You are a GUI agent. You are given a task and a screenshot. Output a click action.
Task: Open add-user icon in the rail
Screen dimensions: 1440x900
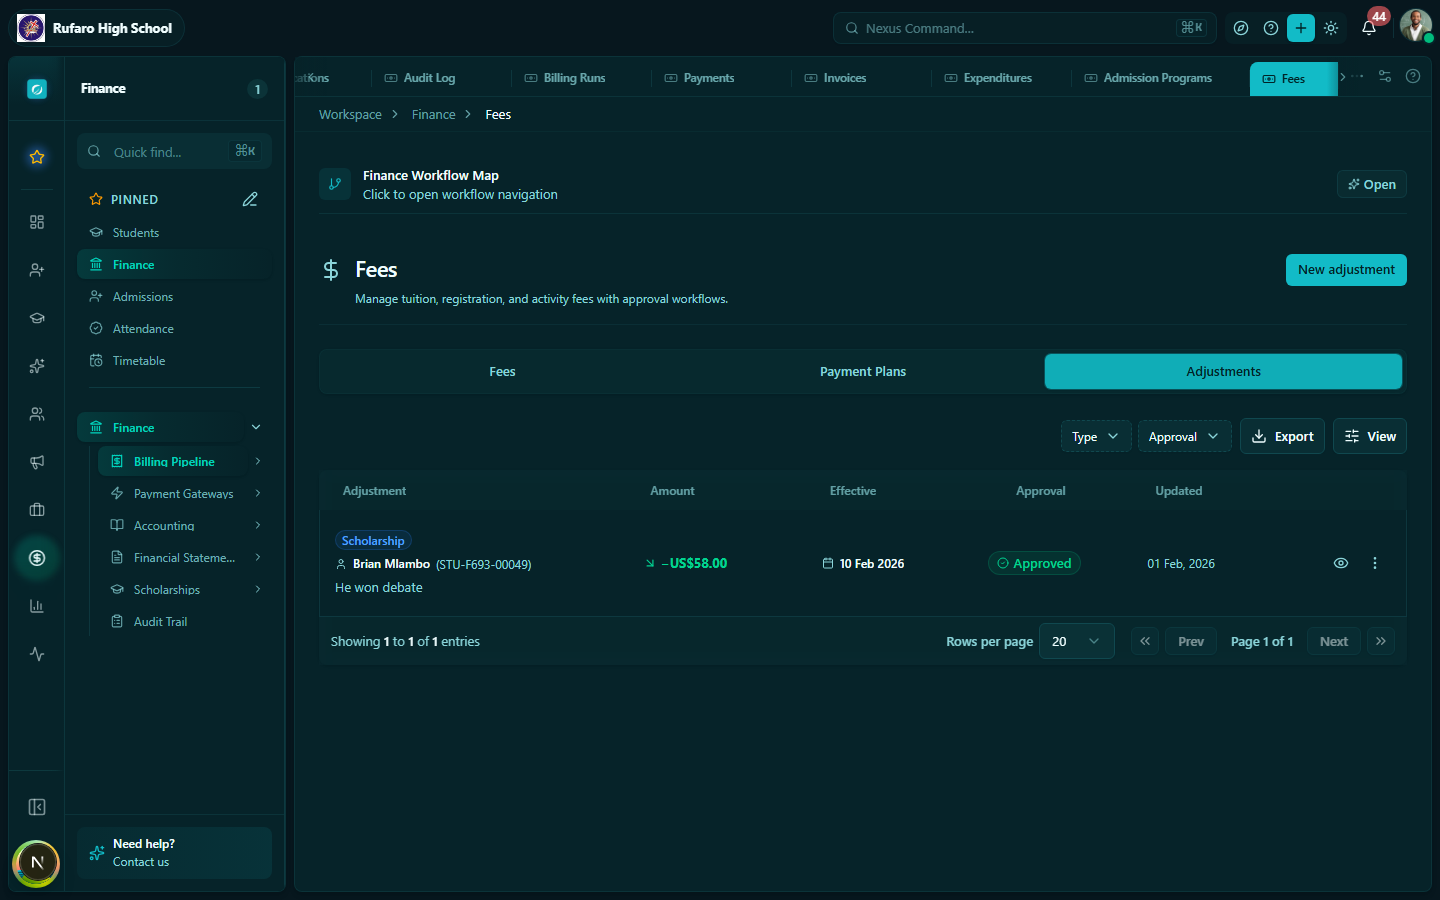coord(37,270)
